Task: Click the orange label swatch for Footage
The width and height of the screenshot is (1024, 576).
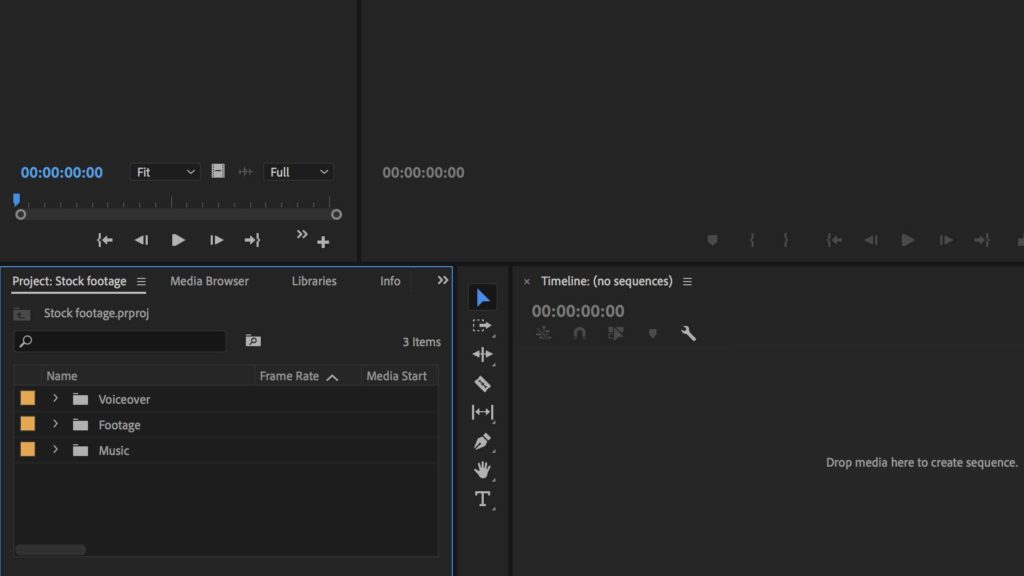Action: (28, 424)
